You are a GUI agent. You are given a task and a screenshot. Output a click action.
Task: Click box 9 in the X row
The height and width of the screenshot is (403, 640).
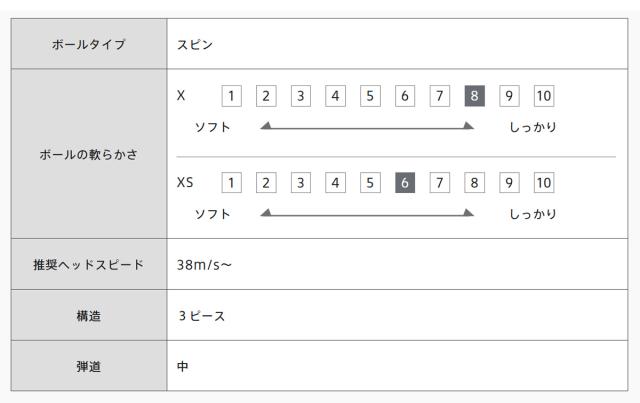[x=509, y=97]
